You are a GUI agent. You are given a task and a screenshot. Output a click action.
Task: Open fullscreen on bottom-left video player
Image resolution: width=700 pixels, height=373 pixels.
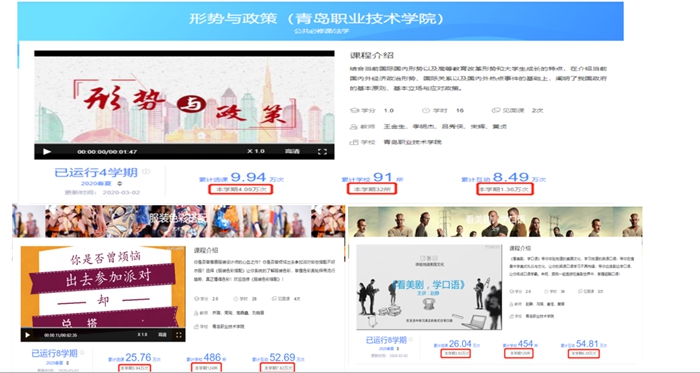coord(179,335)
